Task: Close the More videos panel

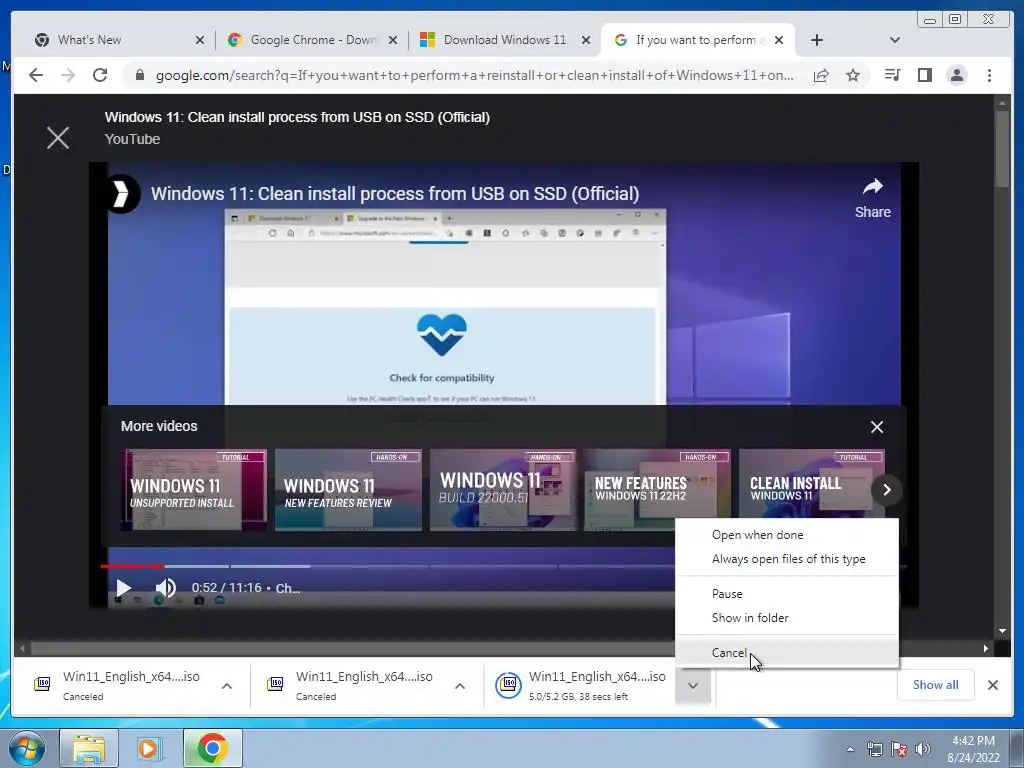Action: (876, 427)
